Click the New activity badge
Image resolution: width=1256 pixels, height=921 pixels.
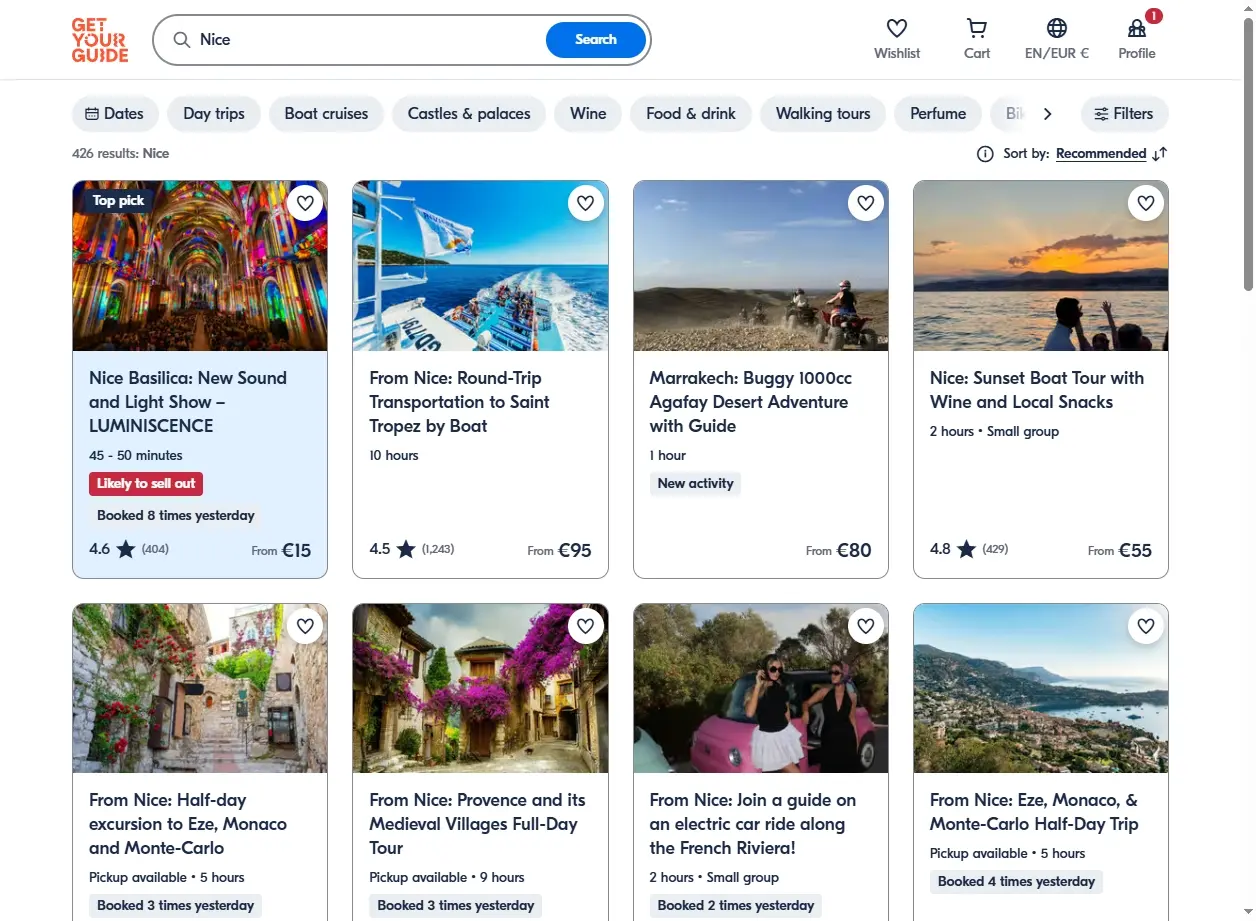click(x=695, y=484)
